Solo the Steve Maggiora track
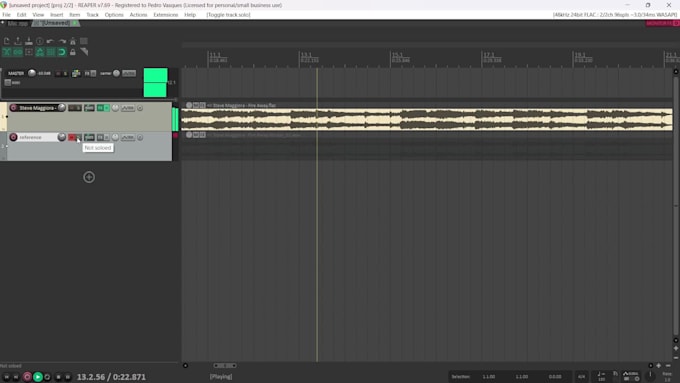680x383 pixels. [78, 108]
